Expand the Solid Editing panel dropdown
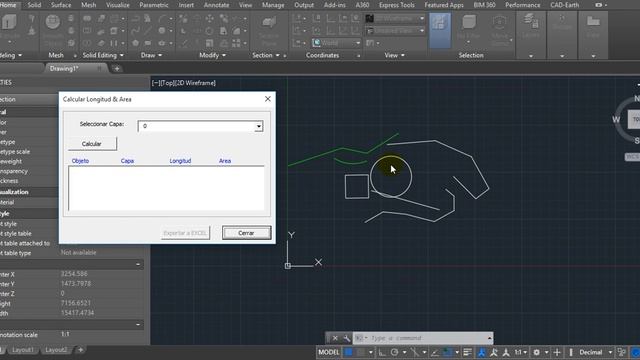The image size is (640, 360). click(122, 55)
